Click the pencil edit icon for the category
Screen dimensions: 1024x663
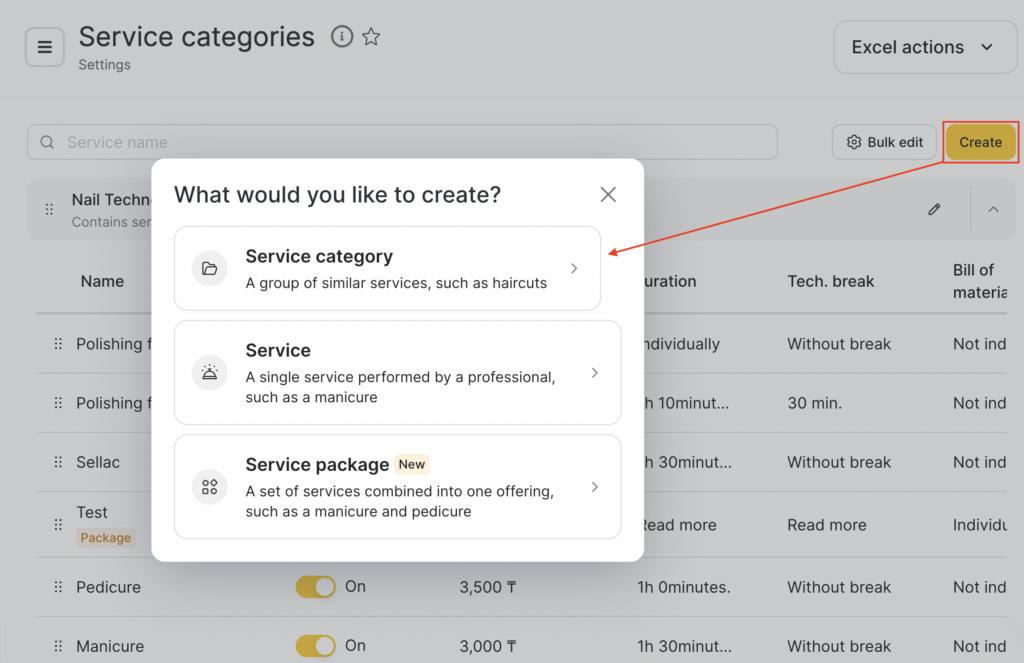coord(934,209)
